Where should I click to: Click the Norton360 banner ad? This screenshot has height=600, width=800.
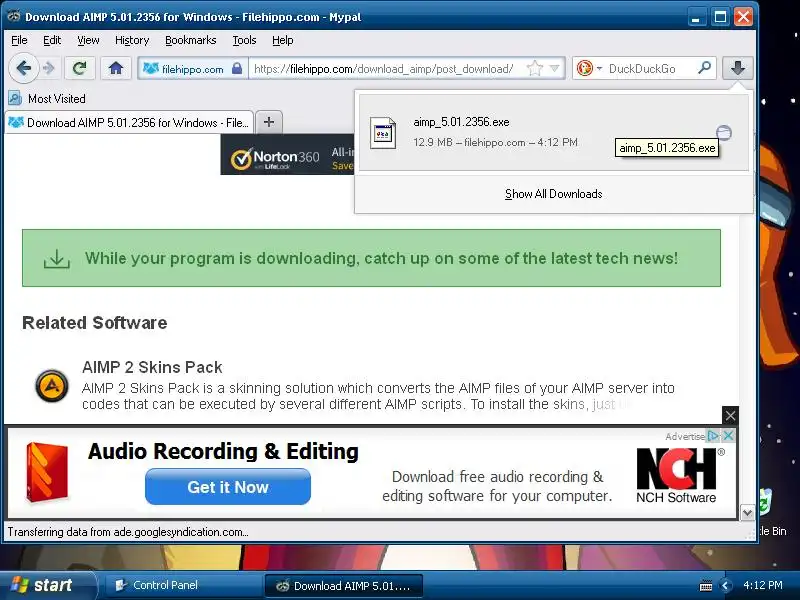click(x=287, y=155)
